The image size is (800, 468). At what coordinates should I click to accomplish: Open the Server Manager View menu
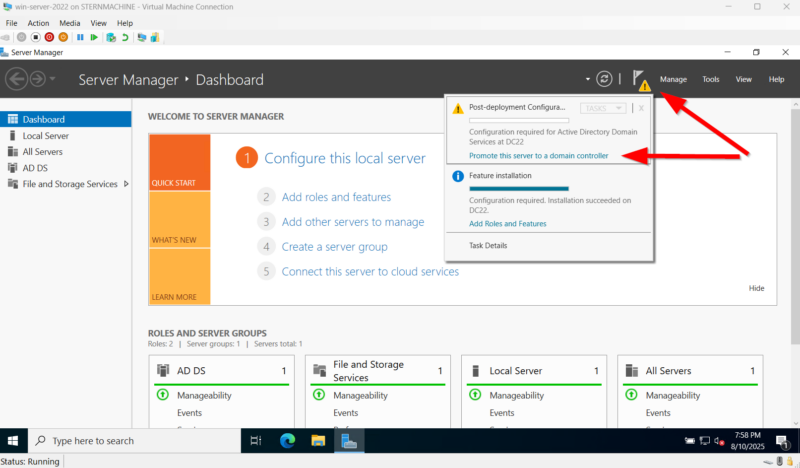click(x=743, y=79)
